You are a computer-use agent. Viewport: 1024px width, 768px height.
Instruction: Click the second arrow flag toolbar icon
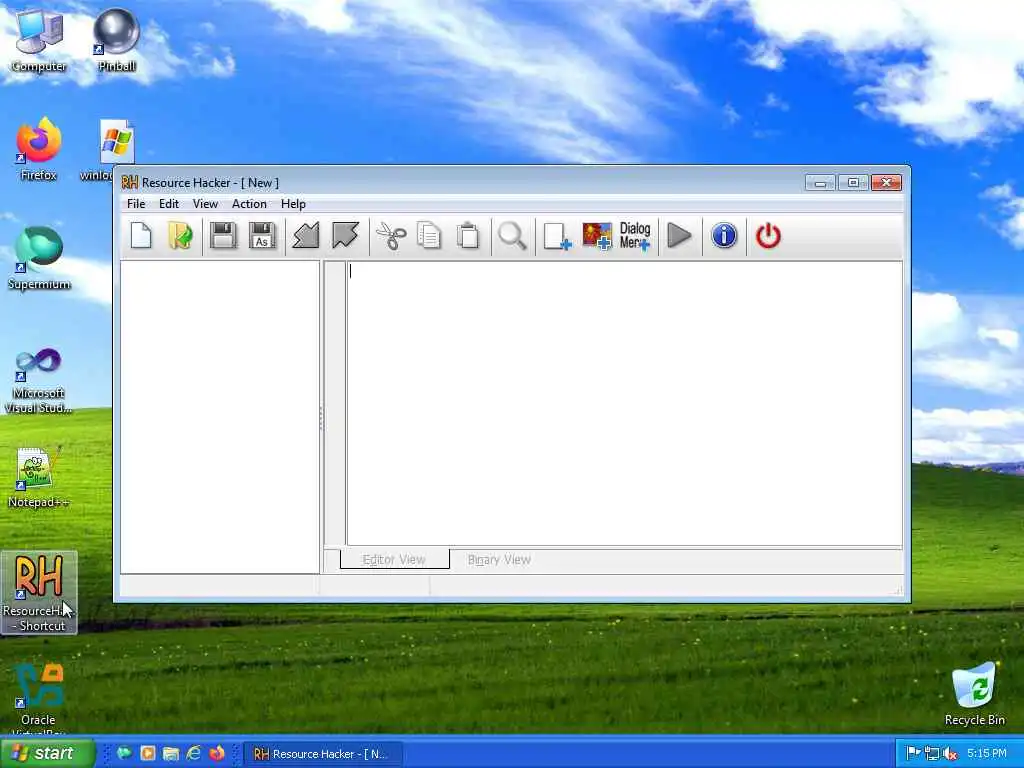click(345, 236)
